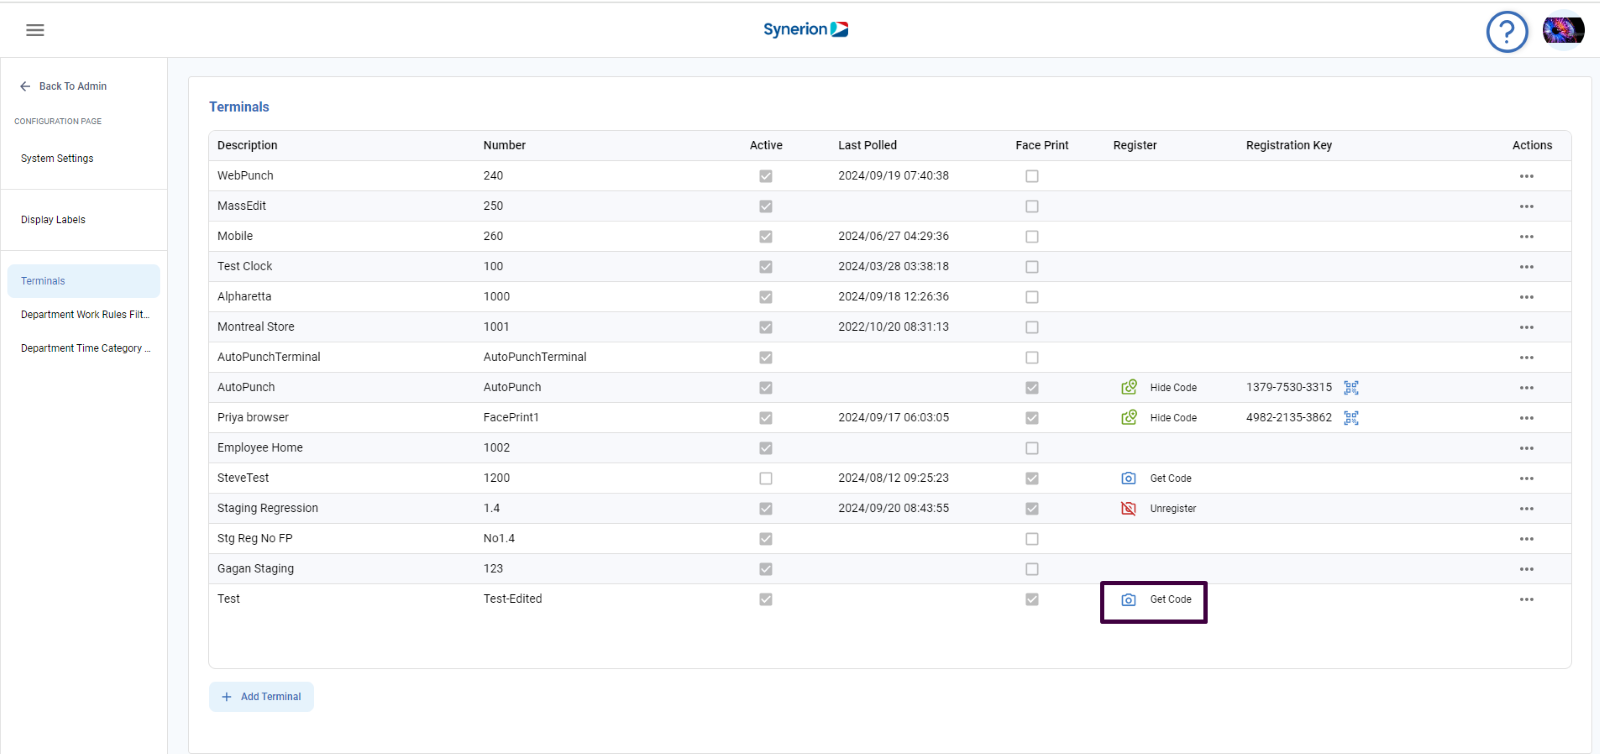Toggle Face Print checkbox for Employee Home
This screenshot has width=1600, height=754.
(x=1032, y=448)
